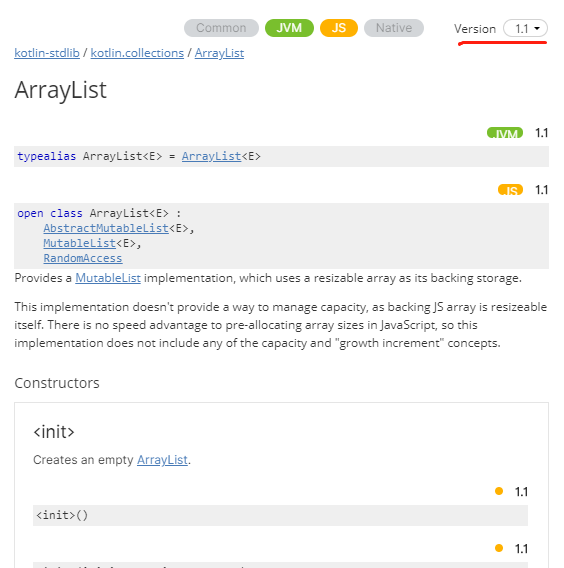Open the AbstractMutableList supertype link
The image size is (564, 568).
tap(106, 228)
